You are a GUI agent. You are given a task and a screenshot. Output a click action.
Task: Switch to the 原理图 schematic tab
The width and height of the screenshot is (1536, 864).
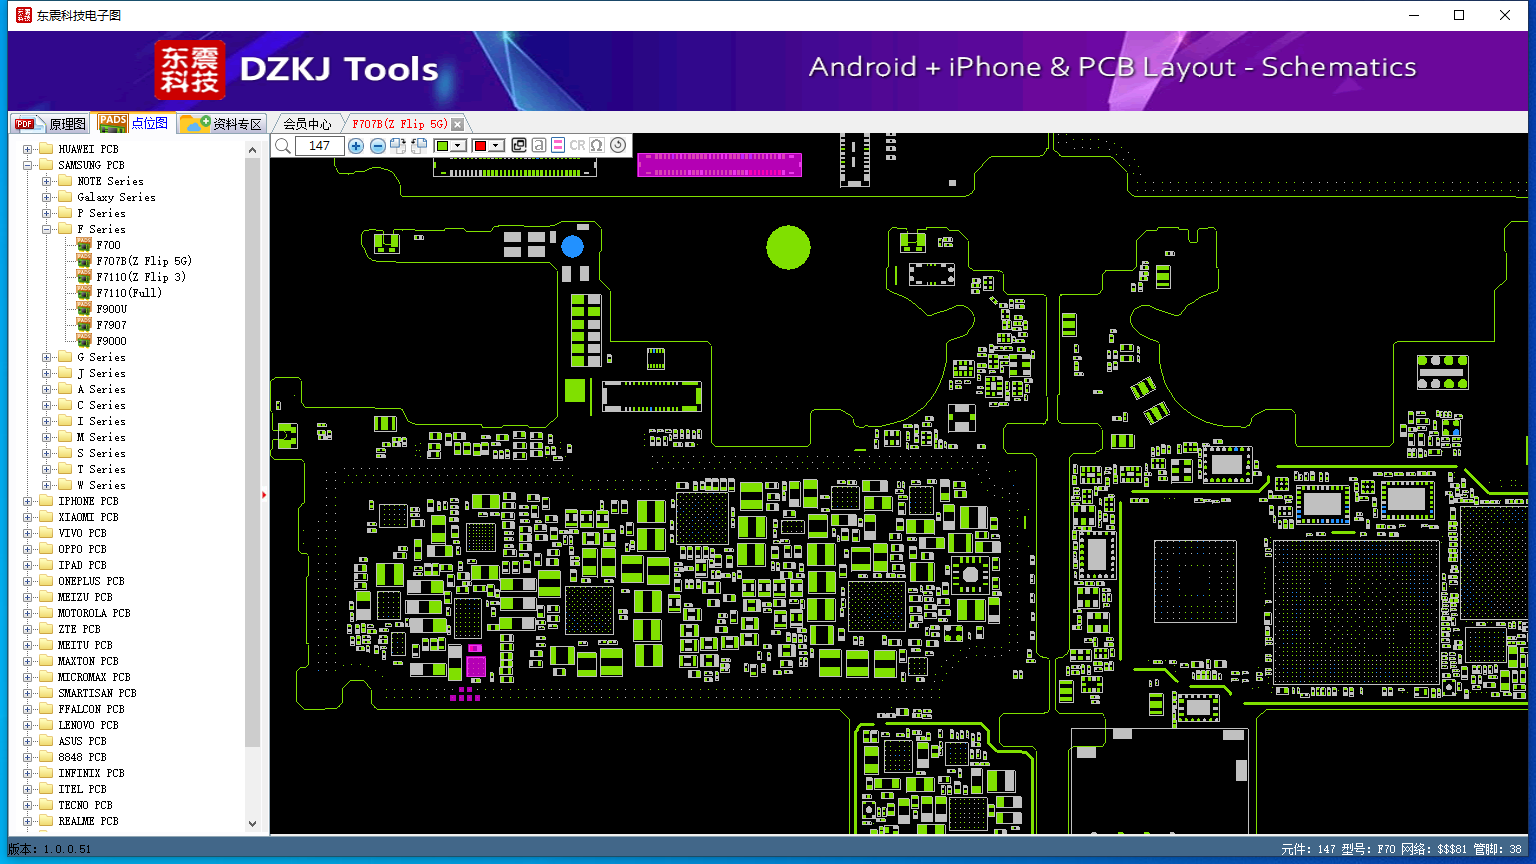tap(50, 124)
